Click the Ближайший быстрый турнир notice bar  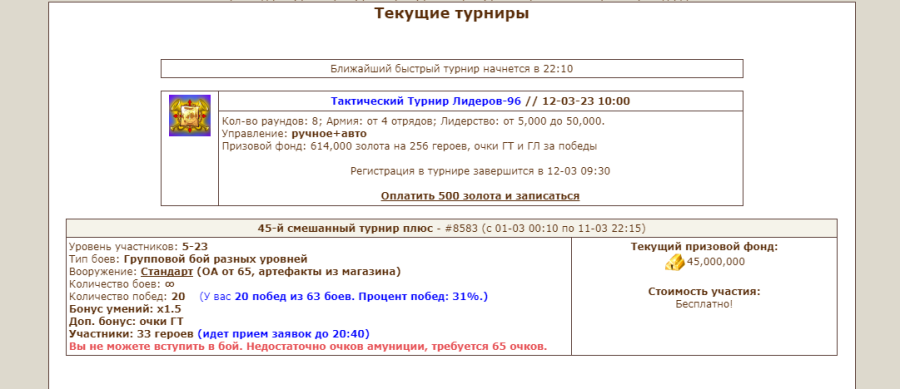coord(452,69)
